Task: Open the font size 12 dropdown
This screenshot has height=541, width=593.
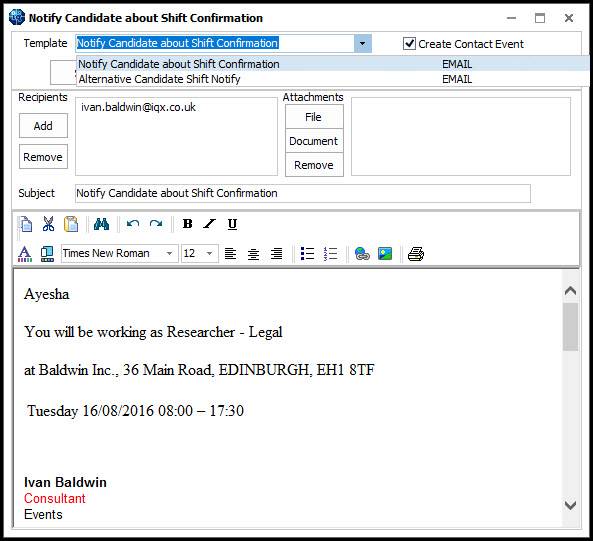Action: [x=210, y=253]
